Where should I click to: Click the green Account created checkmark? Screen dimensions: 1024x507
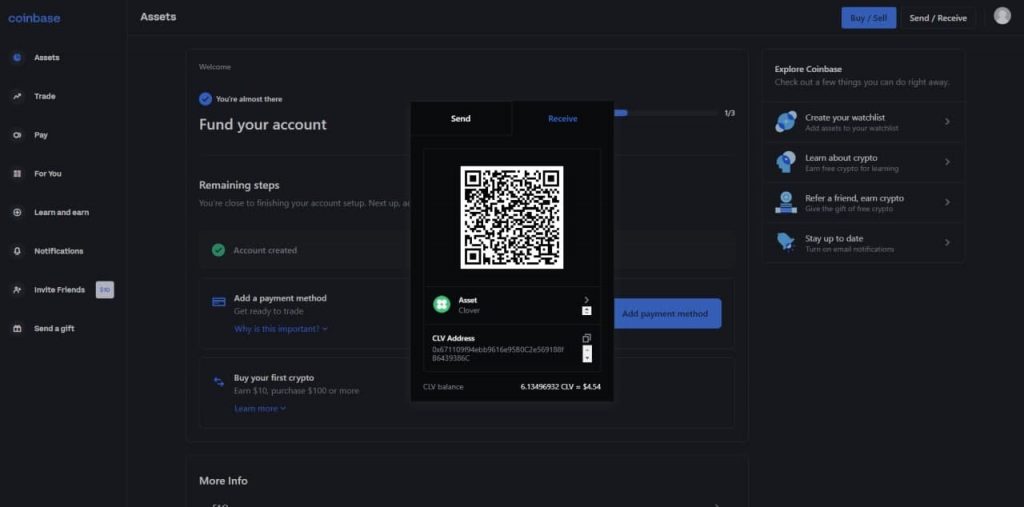(219, 250)
